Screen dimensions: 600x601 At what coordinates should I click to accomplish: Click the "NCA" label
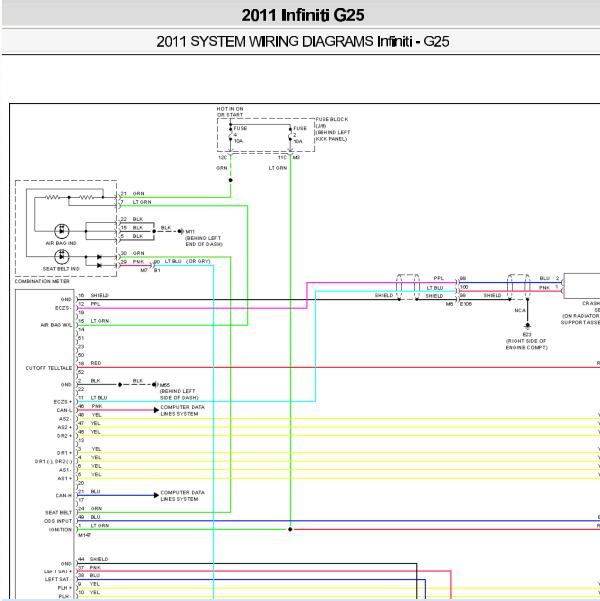[x=520, y=310]
